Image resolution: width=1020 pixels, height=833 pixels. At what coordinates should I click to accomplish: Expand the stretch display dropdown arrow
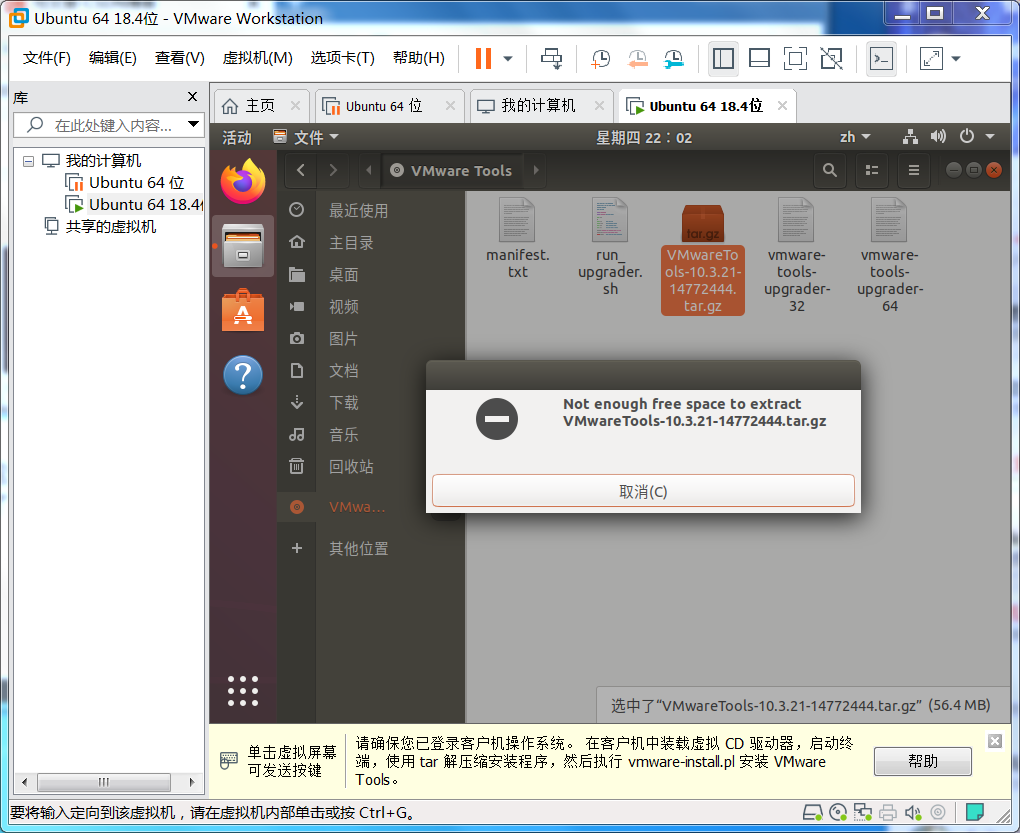click(x=956, y=59)
